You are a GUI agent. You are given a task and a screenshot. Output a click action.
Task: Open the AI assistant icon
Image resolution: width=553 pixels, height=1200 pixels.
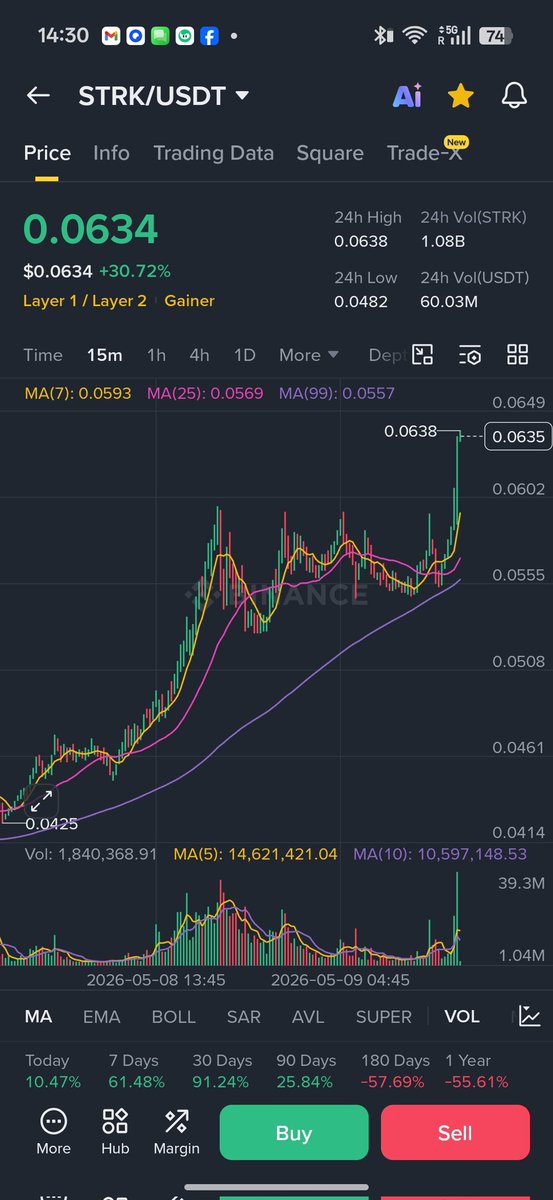pos(407,96)
